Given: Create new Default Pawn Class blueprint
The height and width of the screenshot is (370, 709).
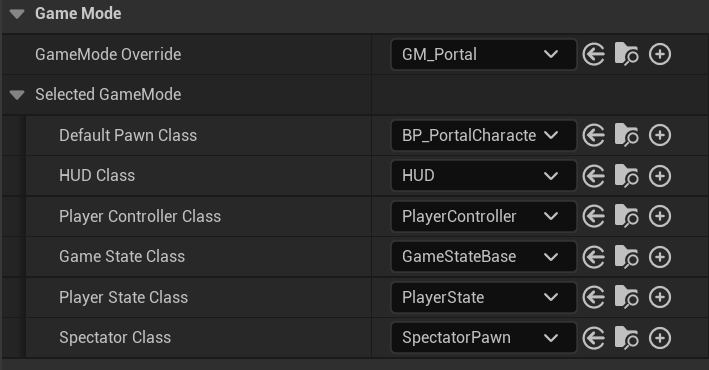Looking at the screenshot, I should click(x=660, y=135).
